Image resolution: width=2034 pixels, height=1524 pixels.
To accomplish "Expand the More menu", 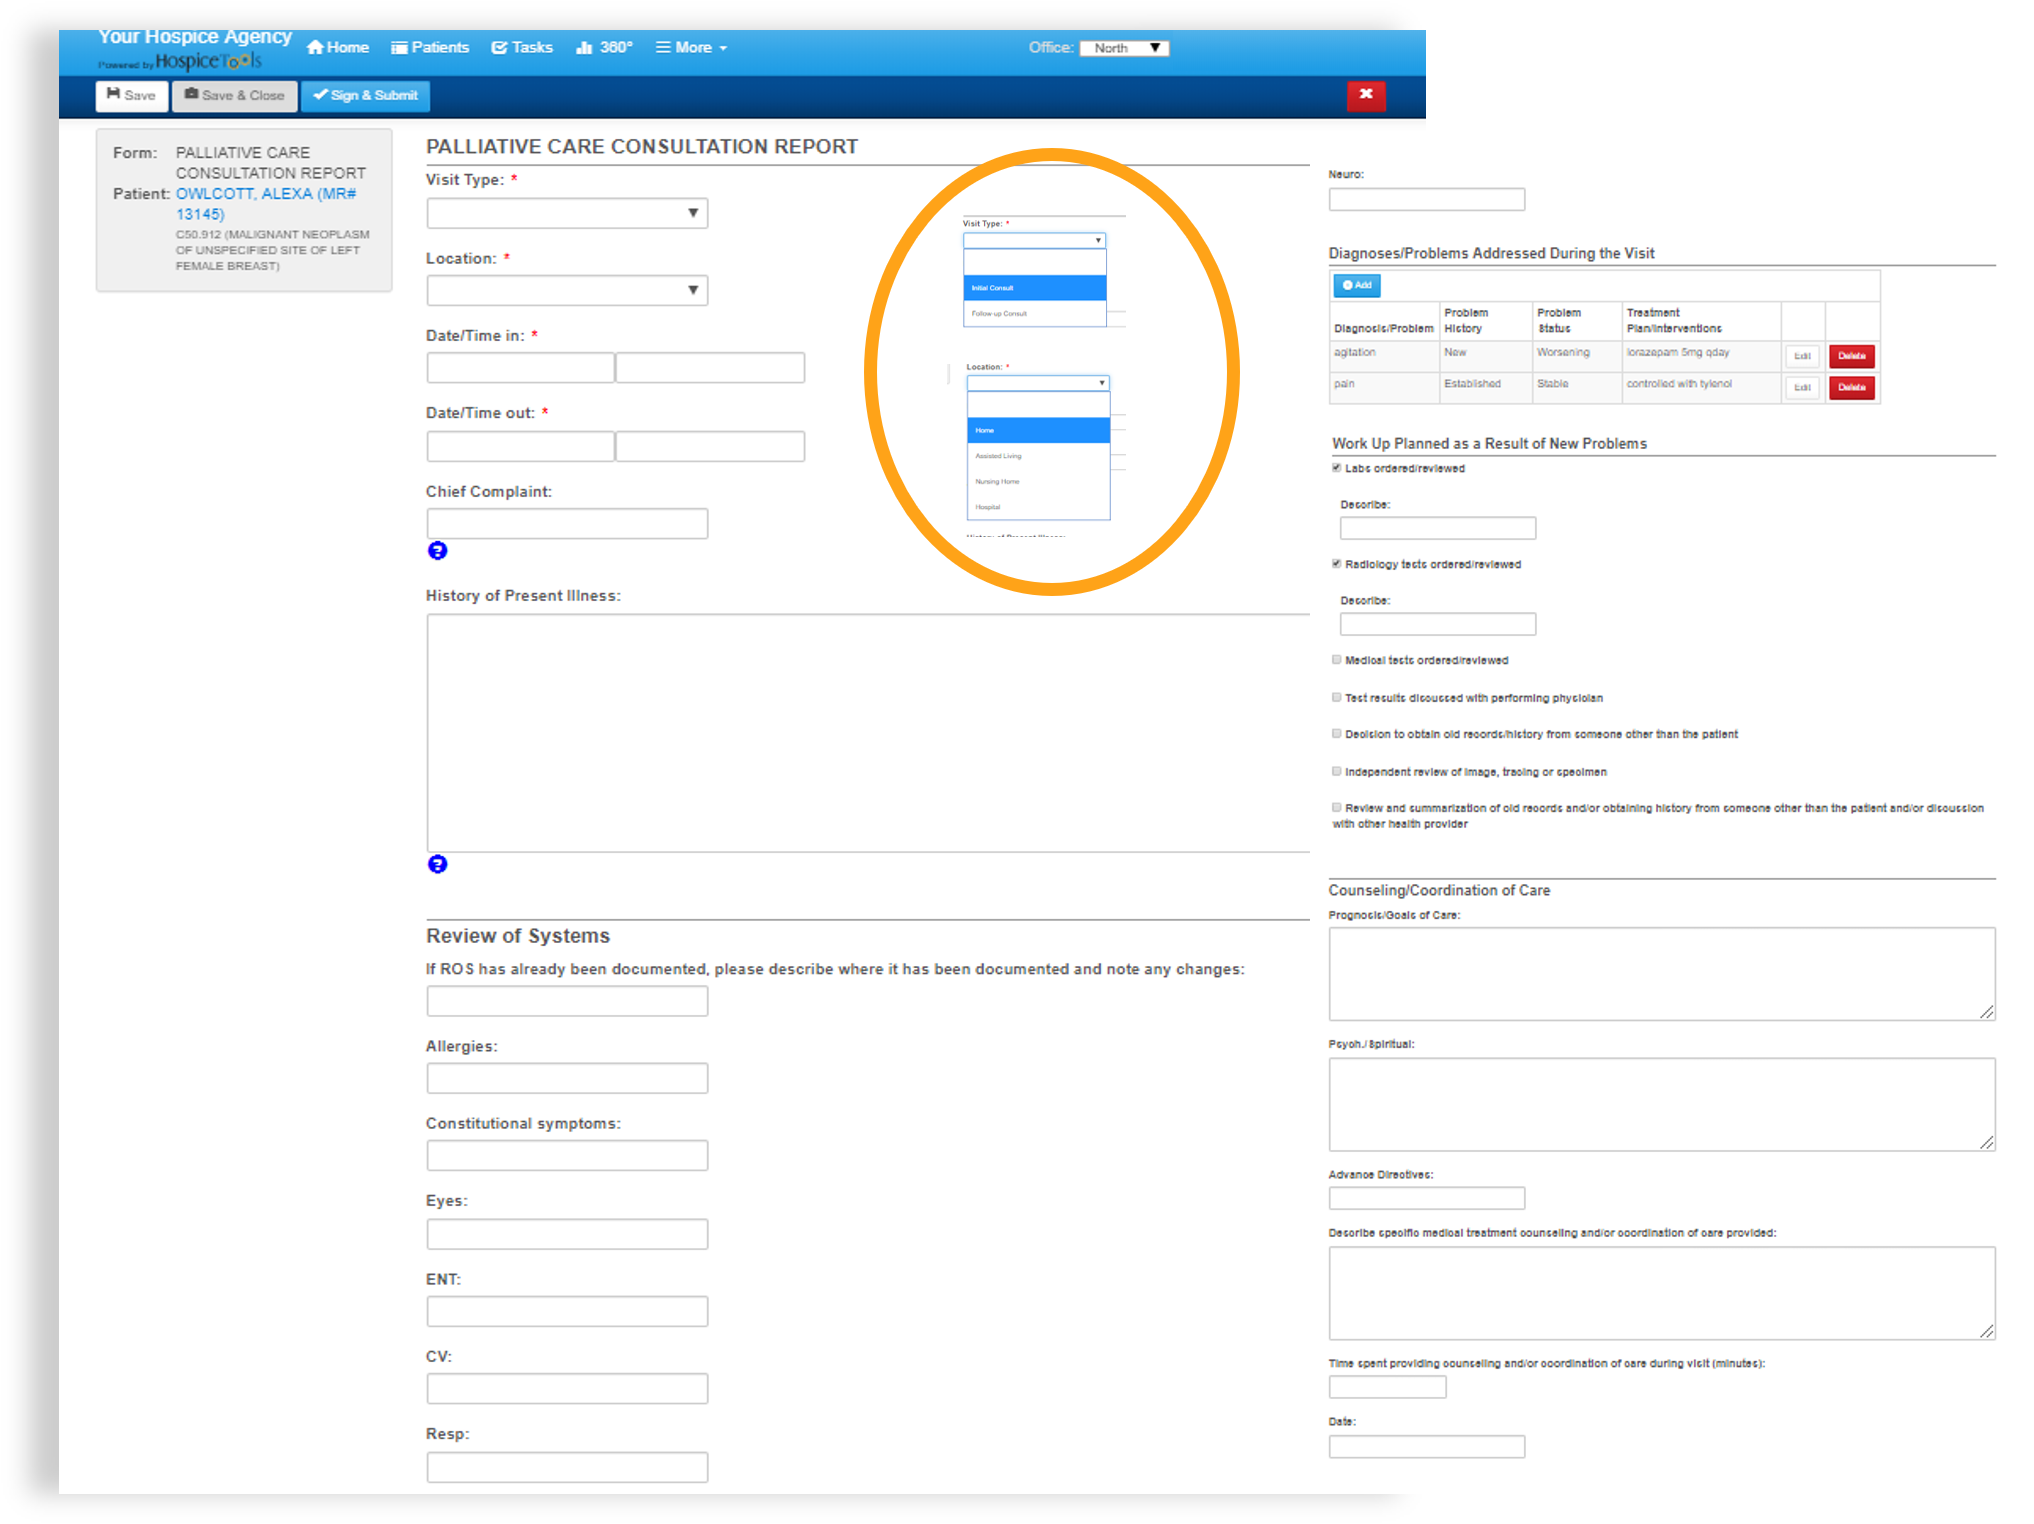I will [691, 47].
